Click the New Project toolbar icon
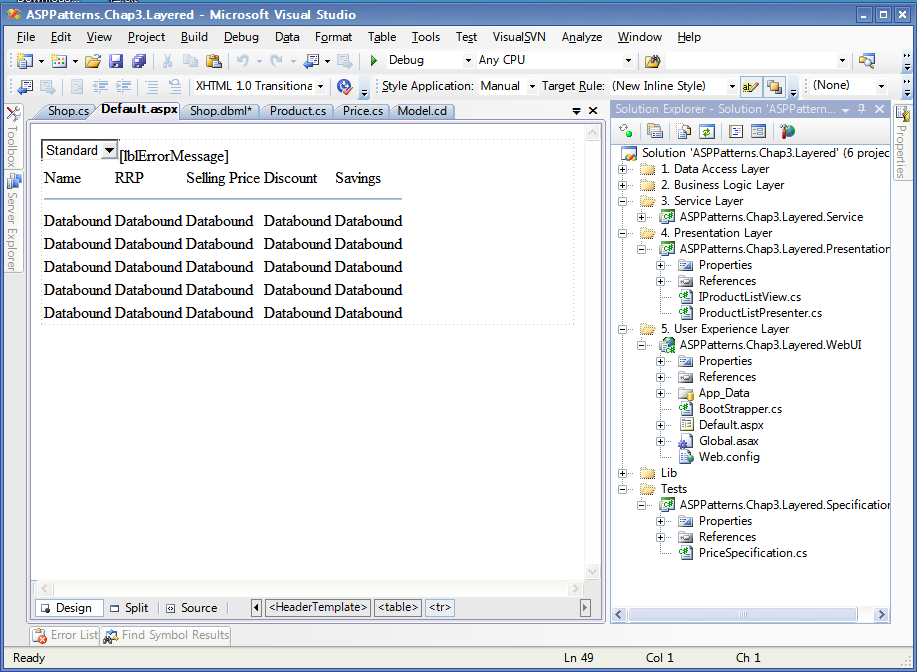Viewport: 917px width, 672px height. coord(25,60)
